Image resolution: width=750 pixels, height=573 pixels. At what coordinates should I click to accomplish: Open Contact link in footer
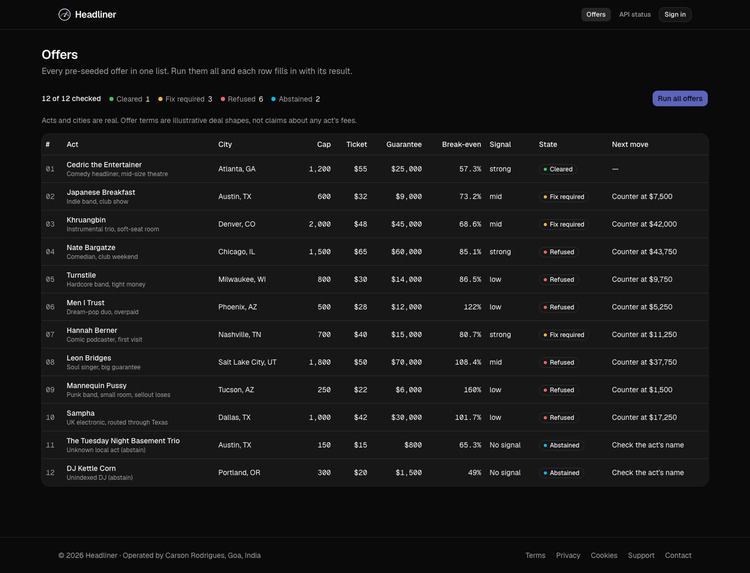click(x=678, y=555)
